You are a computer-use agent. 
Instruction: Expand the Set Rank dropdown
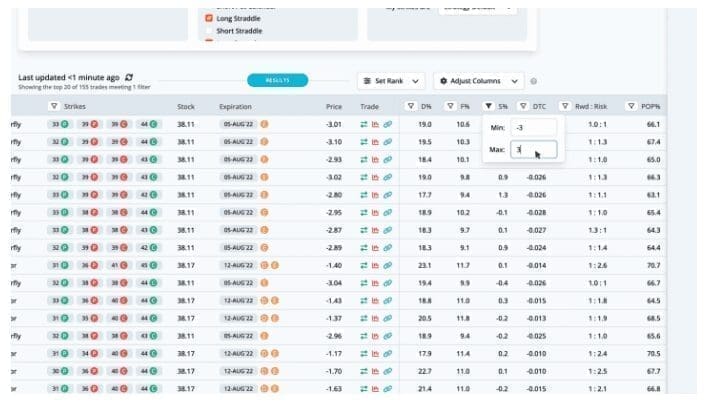(391, 81)
